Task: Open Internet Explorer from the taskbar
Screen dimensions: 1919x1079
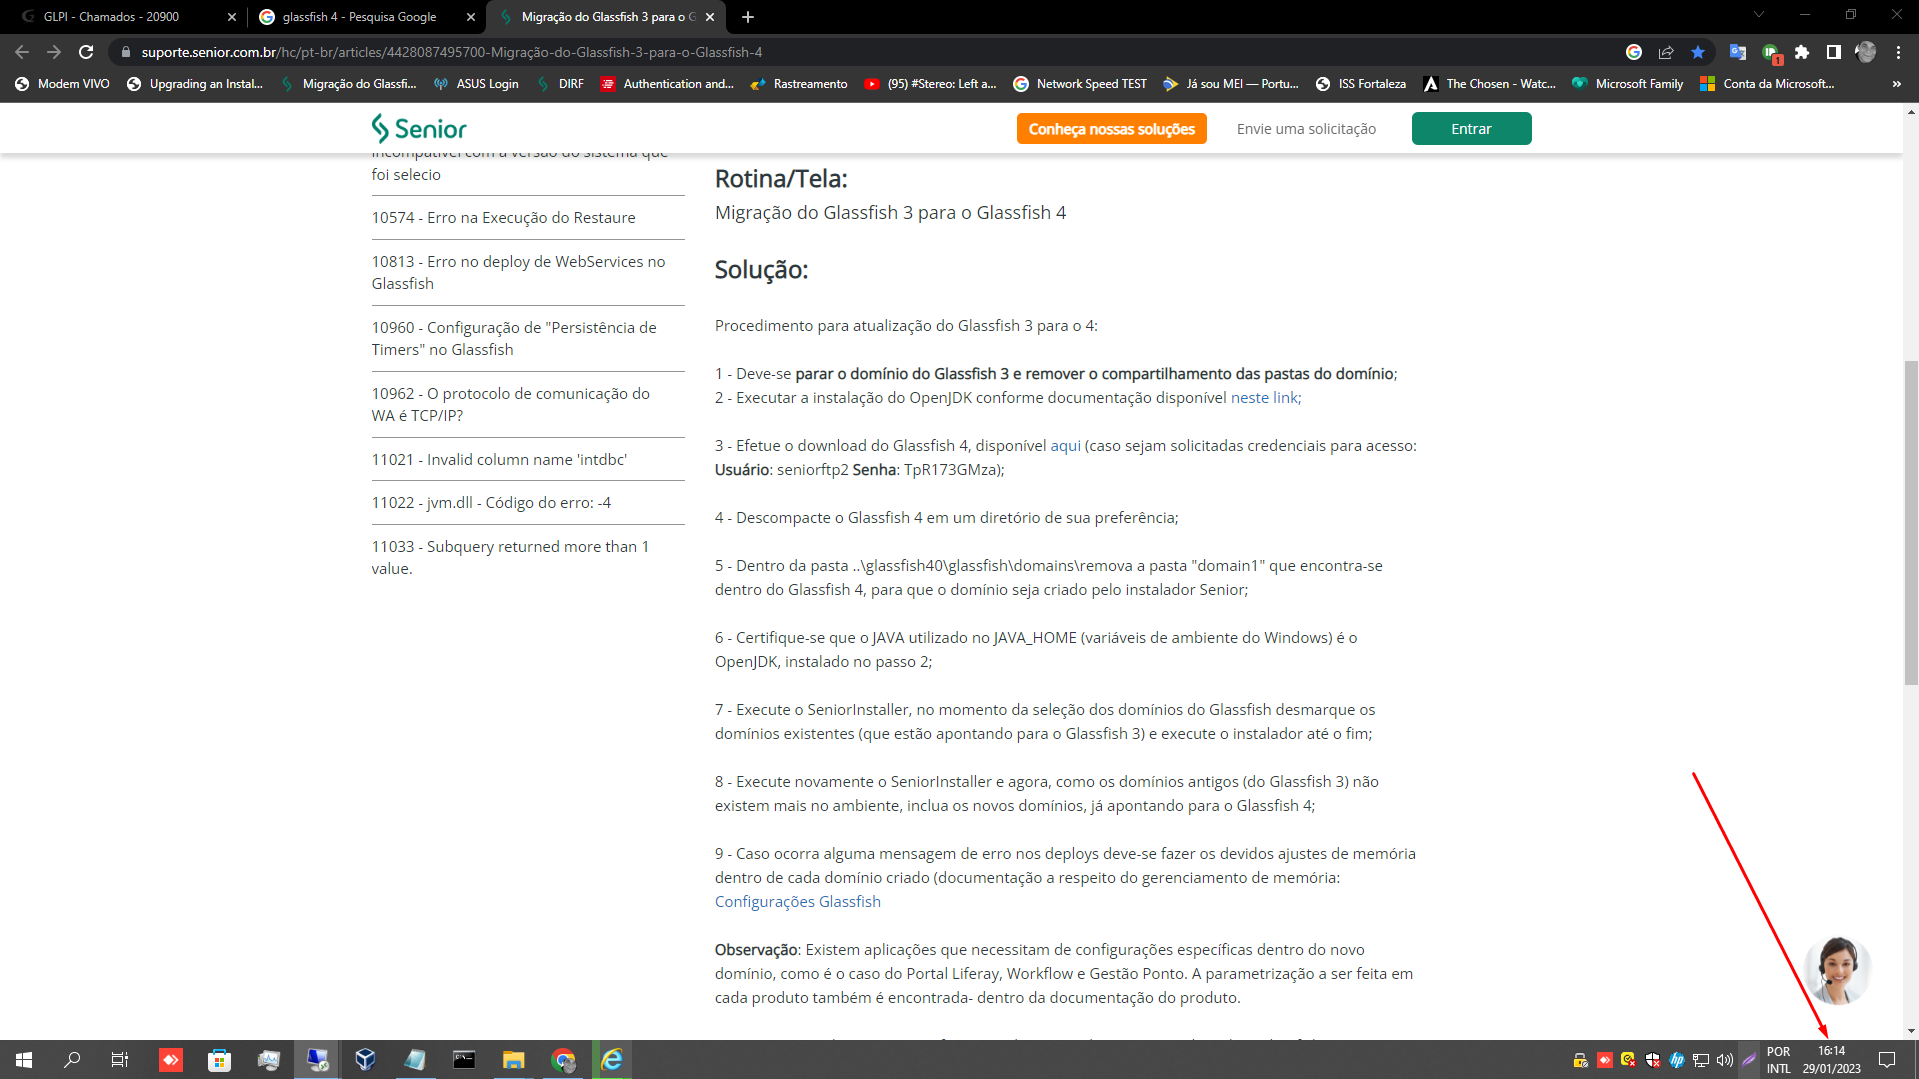Action: tap(612, 1059)
